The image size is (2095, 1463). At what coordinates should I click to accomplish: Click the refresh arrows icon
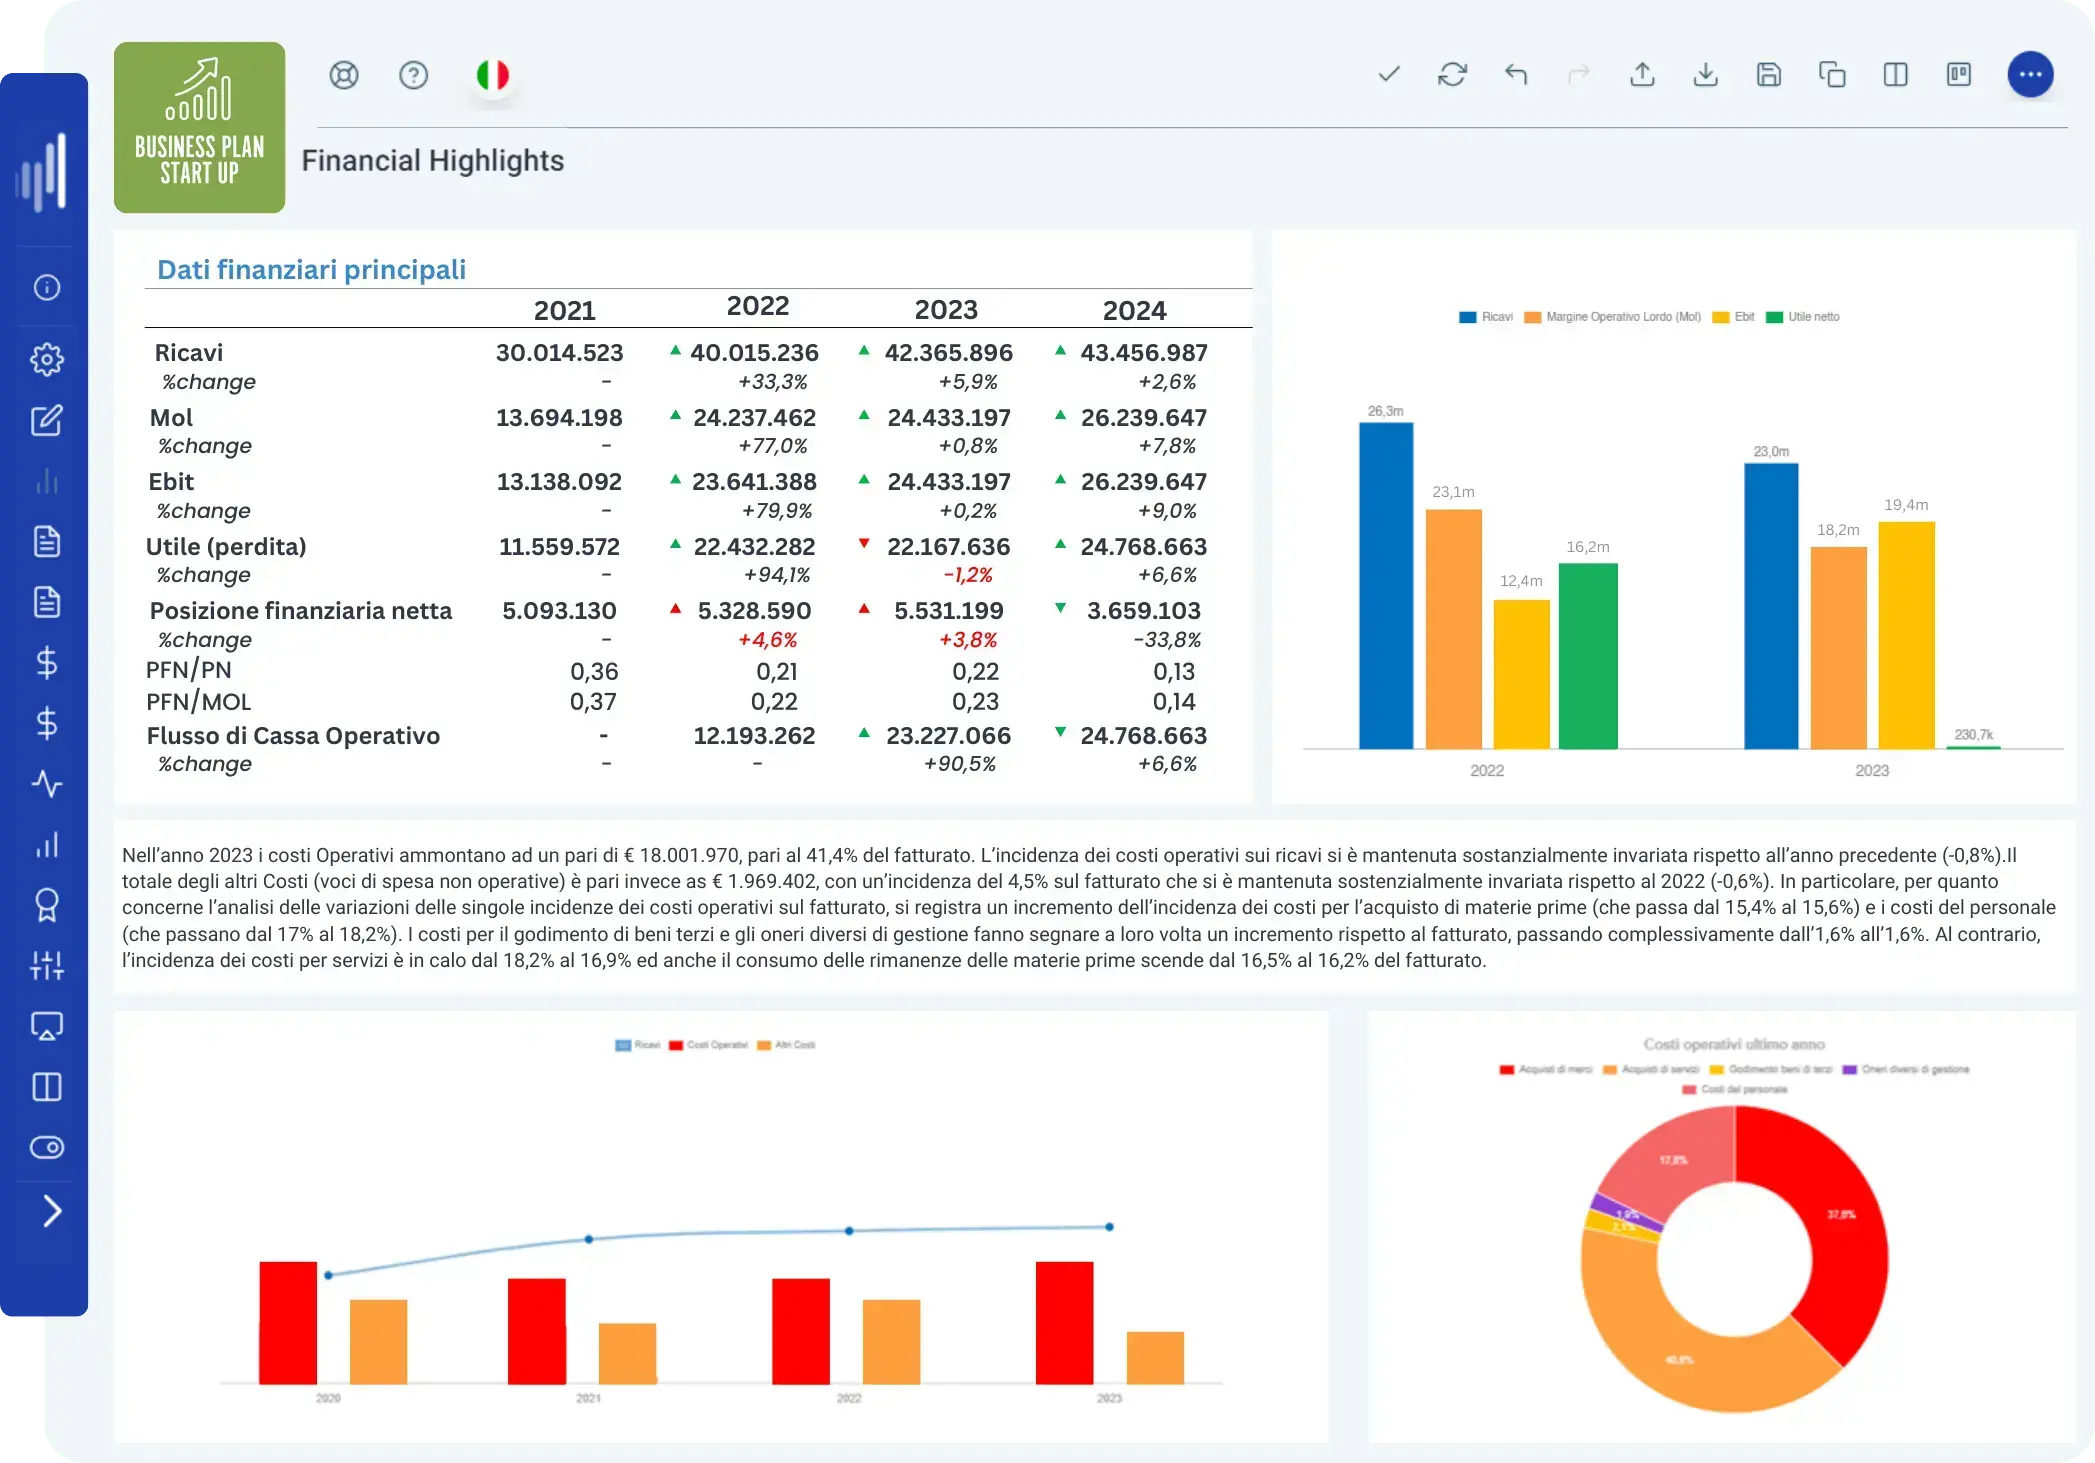click(x=1452, y=74)
